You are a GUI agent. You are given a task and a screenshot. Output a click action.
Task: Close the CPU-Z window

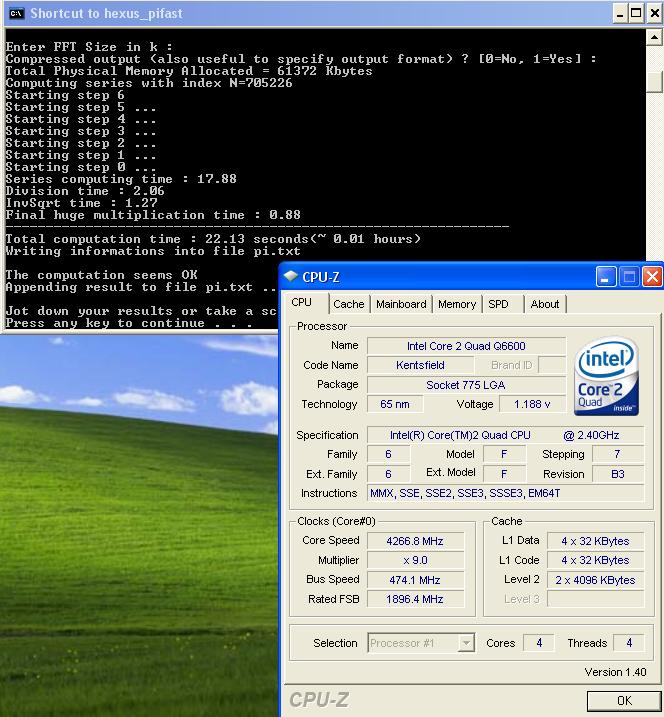(x=652, y=277)
